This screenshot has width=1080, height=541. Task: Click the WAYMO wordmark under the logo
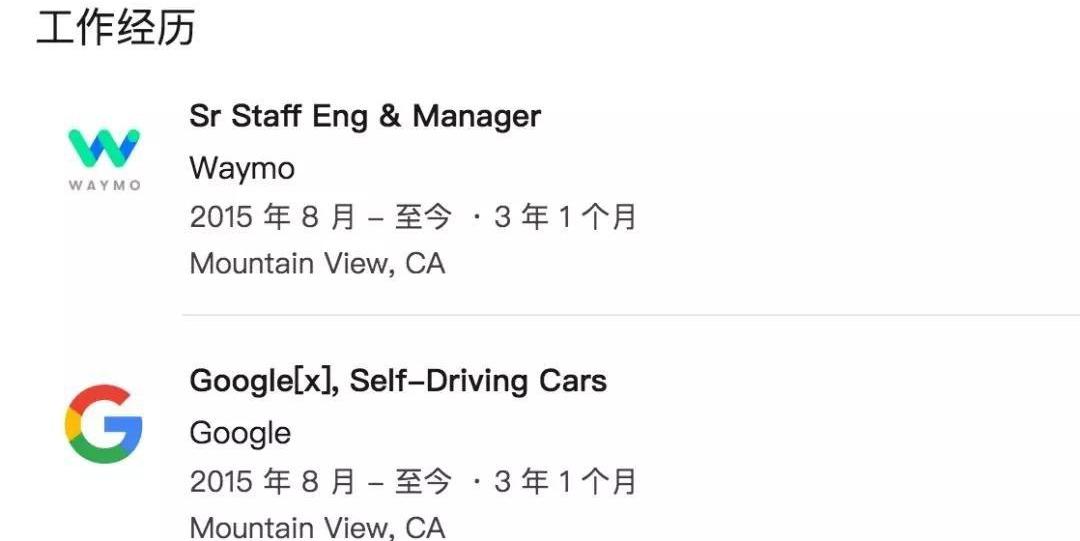coord(104,185)
